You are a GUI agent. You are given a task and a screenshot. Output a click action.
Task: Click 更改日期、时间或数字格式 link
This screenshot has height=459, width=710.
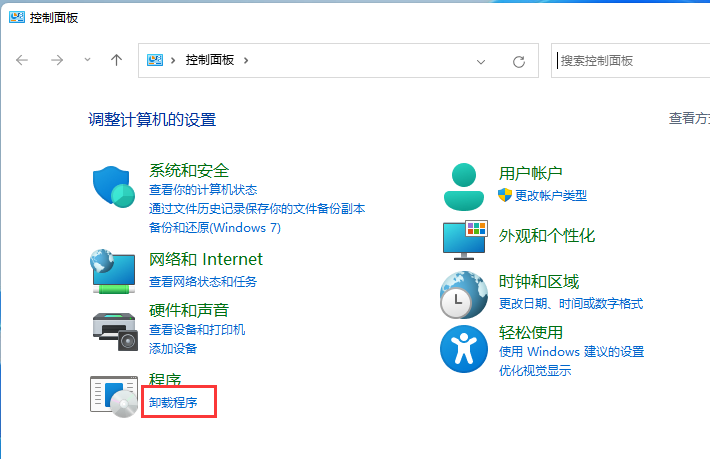pyautogui.click(x=571, y=304)
